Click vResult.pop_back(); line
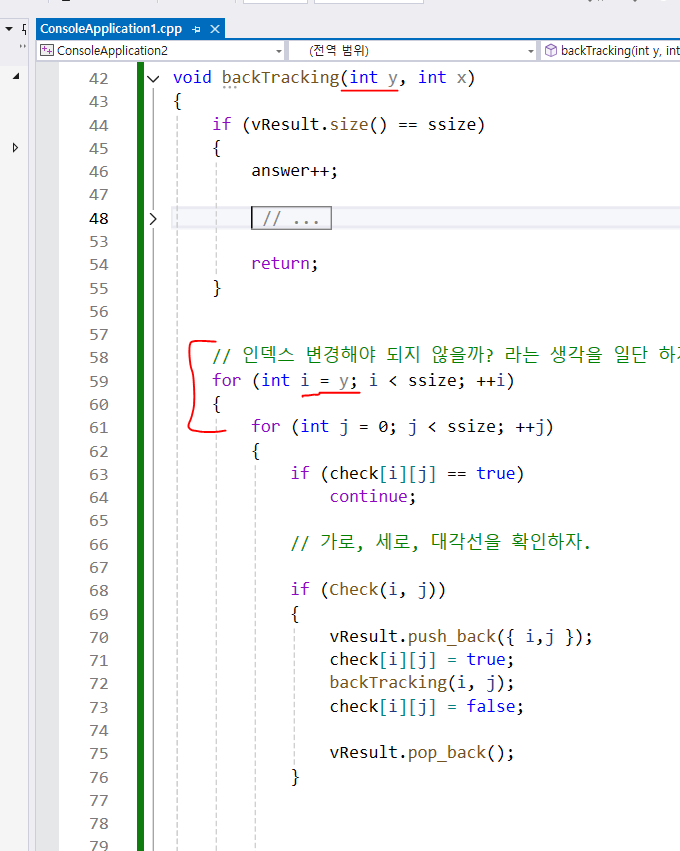680x851 pixels. (422, 753)
